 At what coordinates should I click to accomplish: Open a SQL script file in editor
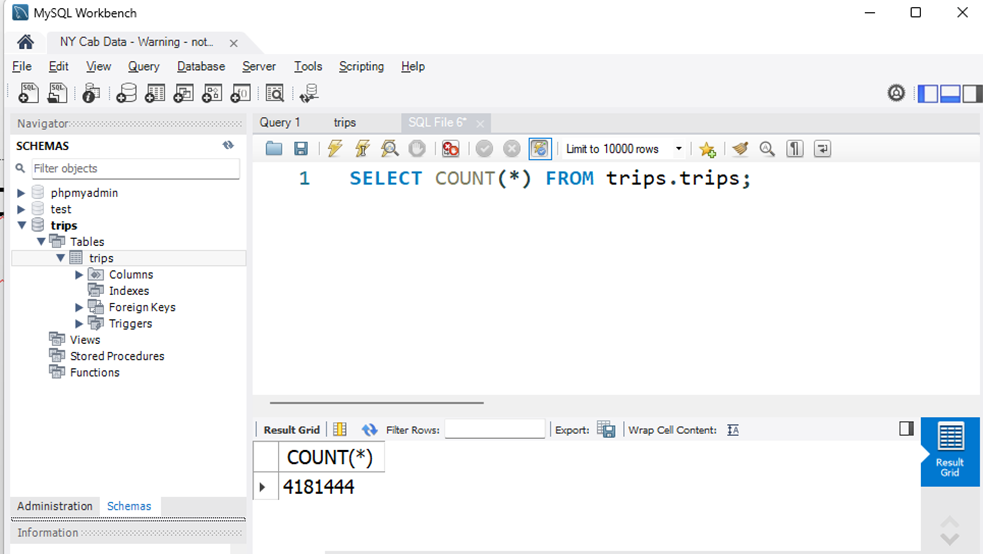tap(274, 149)
